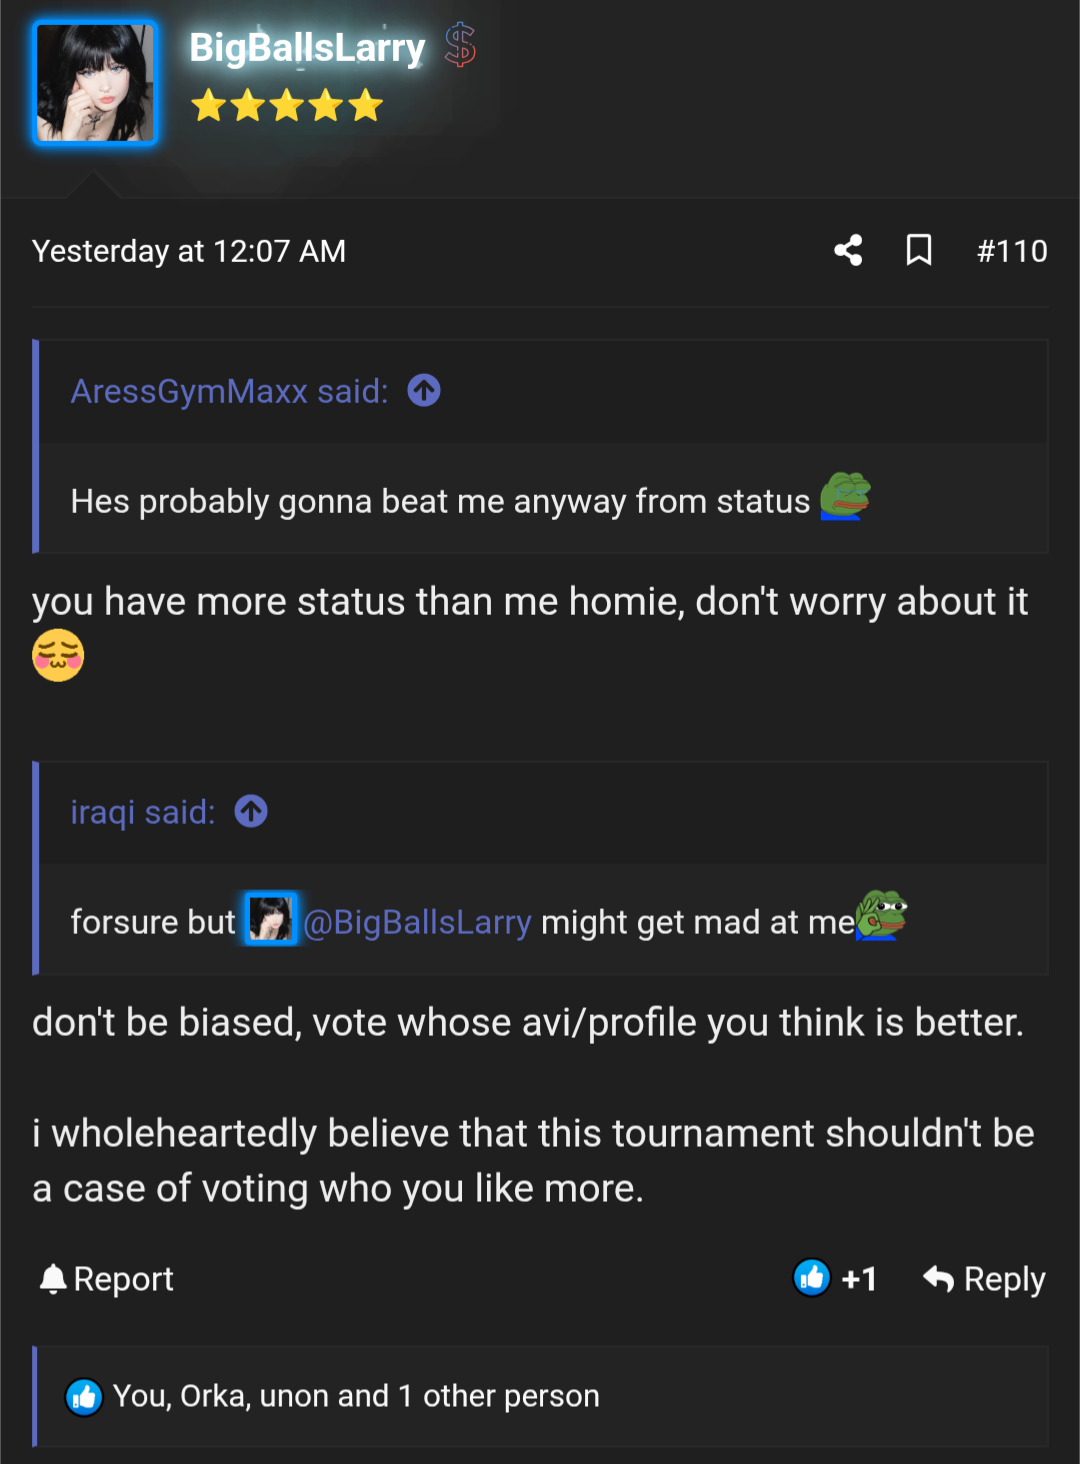
Task: Click the BigBallsLarry username
Action: pyautogui.click(x=307, y=47)
